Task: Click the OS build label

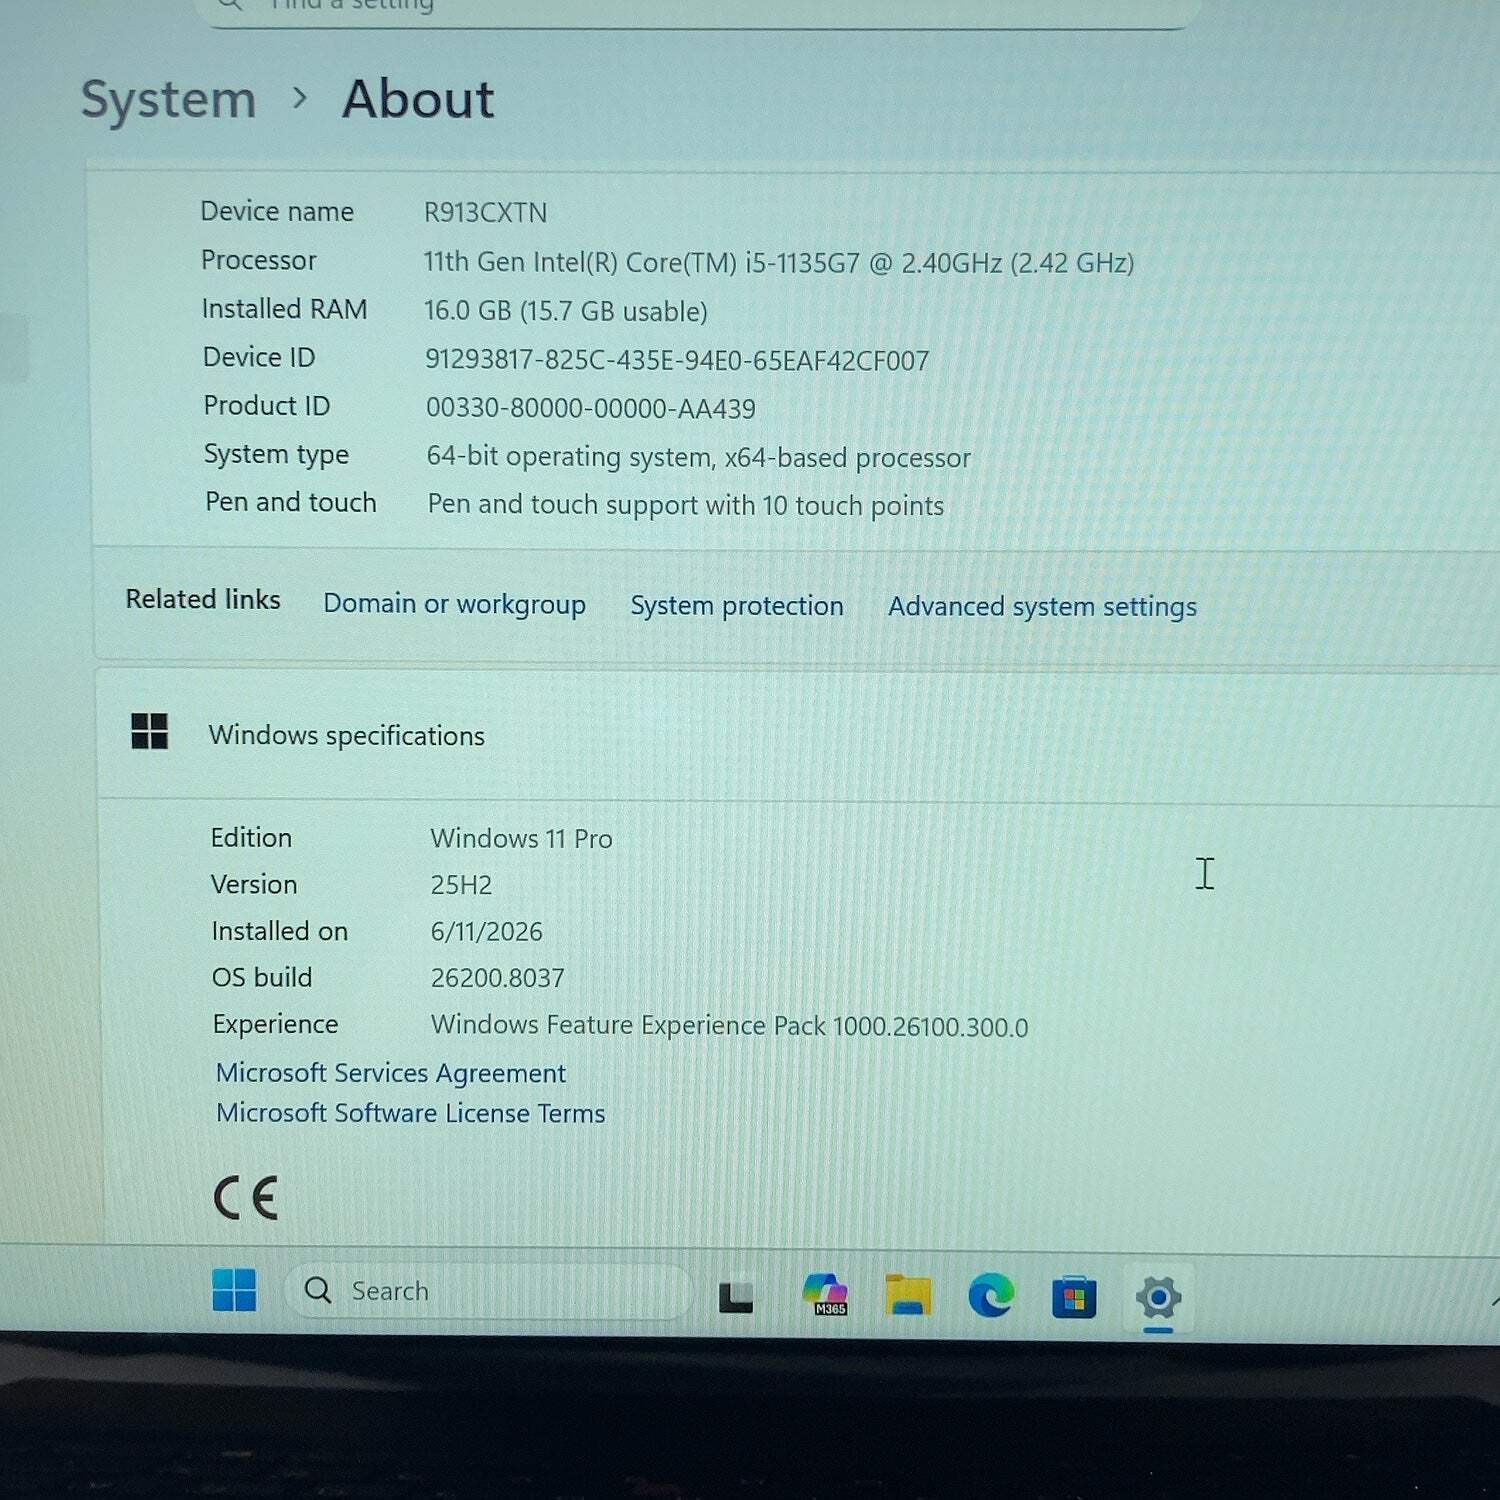Action: coord(262,977)
